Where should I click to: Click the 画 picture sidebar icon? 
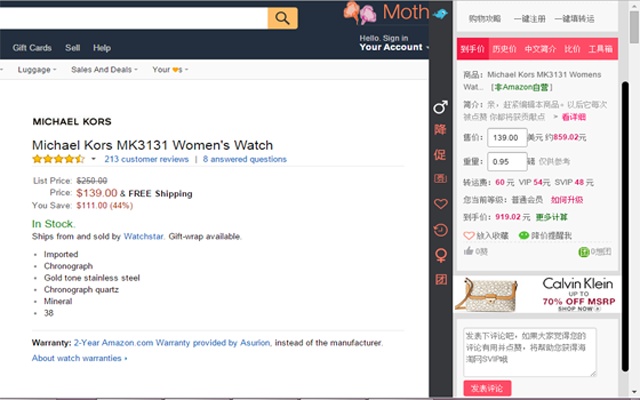[x=440, y=178]
